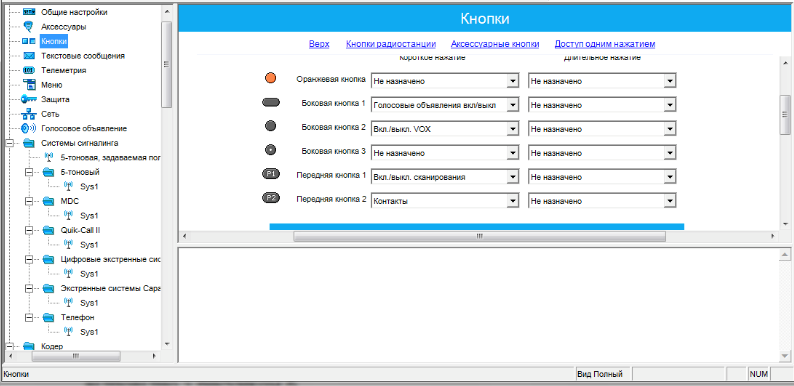This screenshot has height=386, width=794.
Task: Click the Quik-Call II folder icon
Action: (x=49, y=230)
